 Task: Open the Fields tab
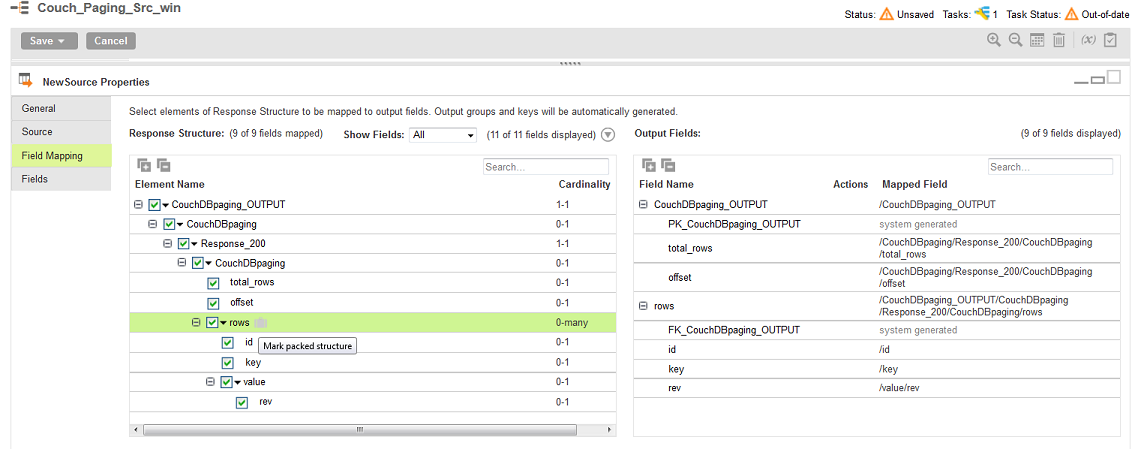(x=62, y=179)
